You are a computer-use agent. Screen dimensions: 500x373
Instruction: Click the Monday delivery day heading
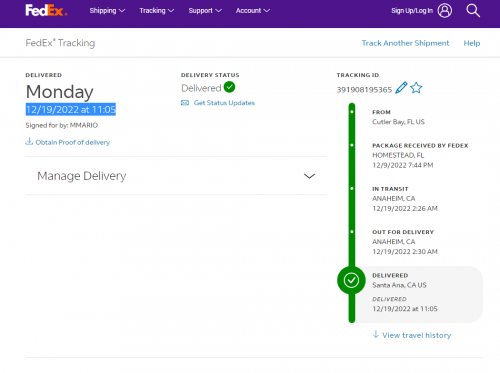pos(59,92)
